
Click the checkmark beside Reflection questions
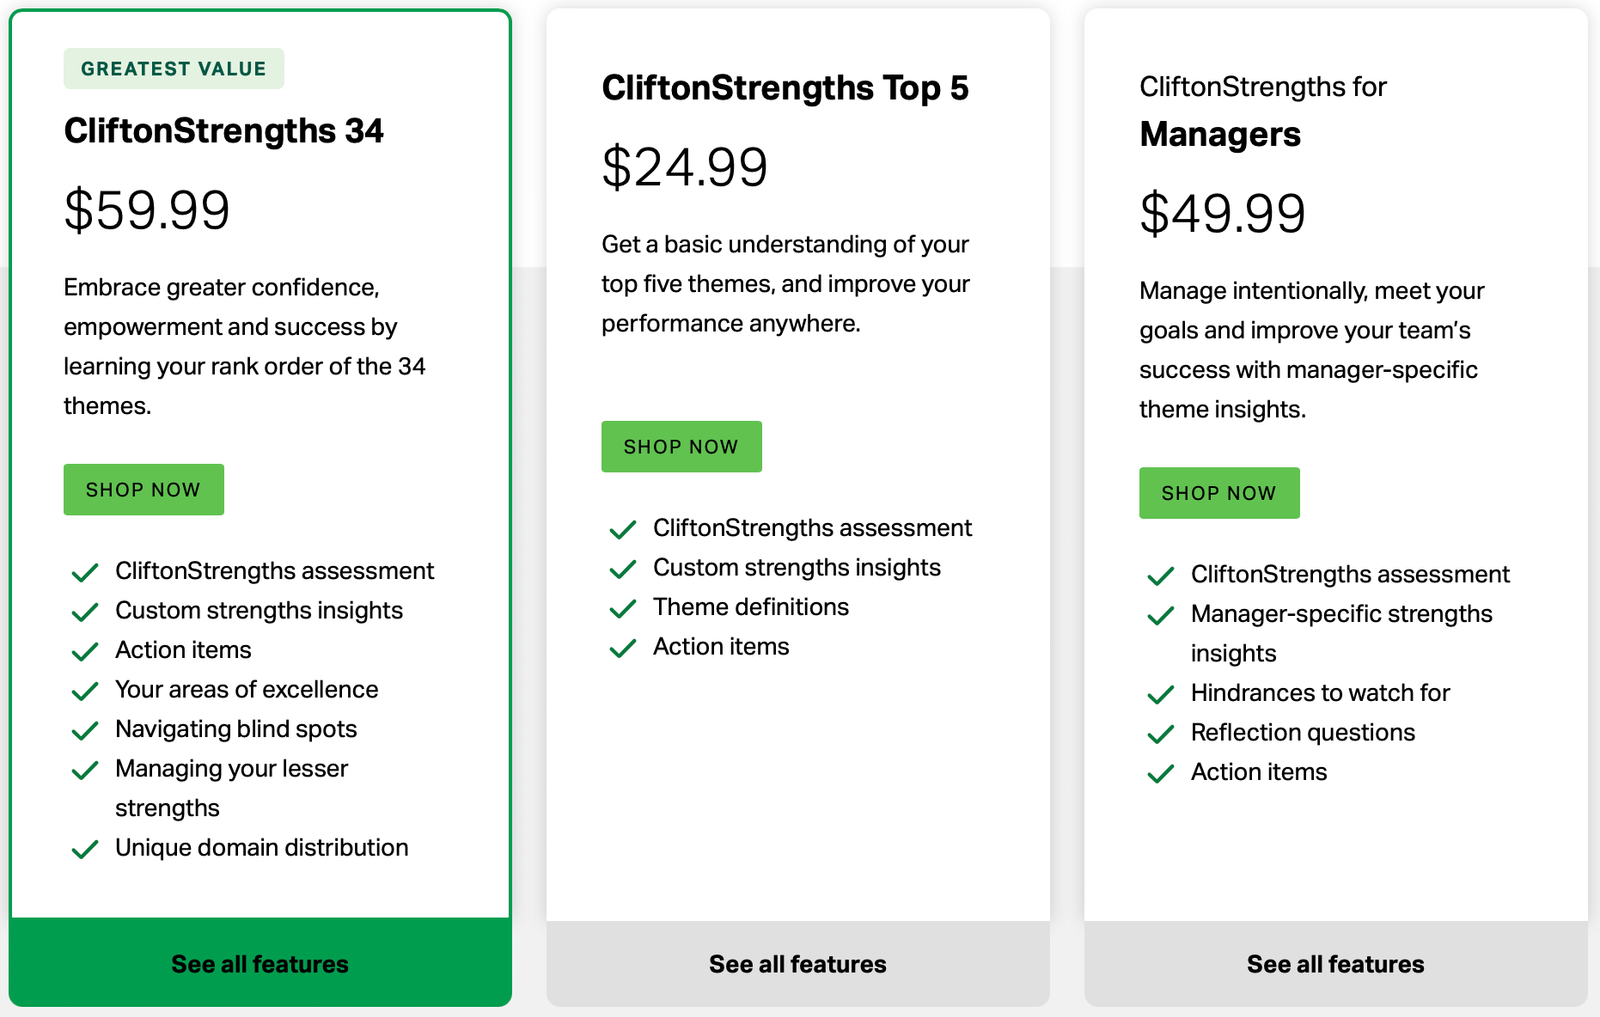1160,734
